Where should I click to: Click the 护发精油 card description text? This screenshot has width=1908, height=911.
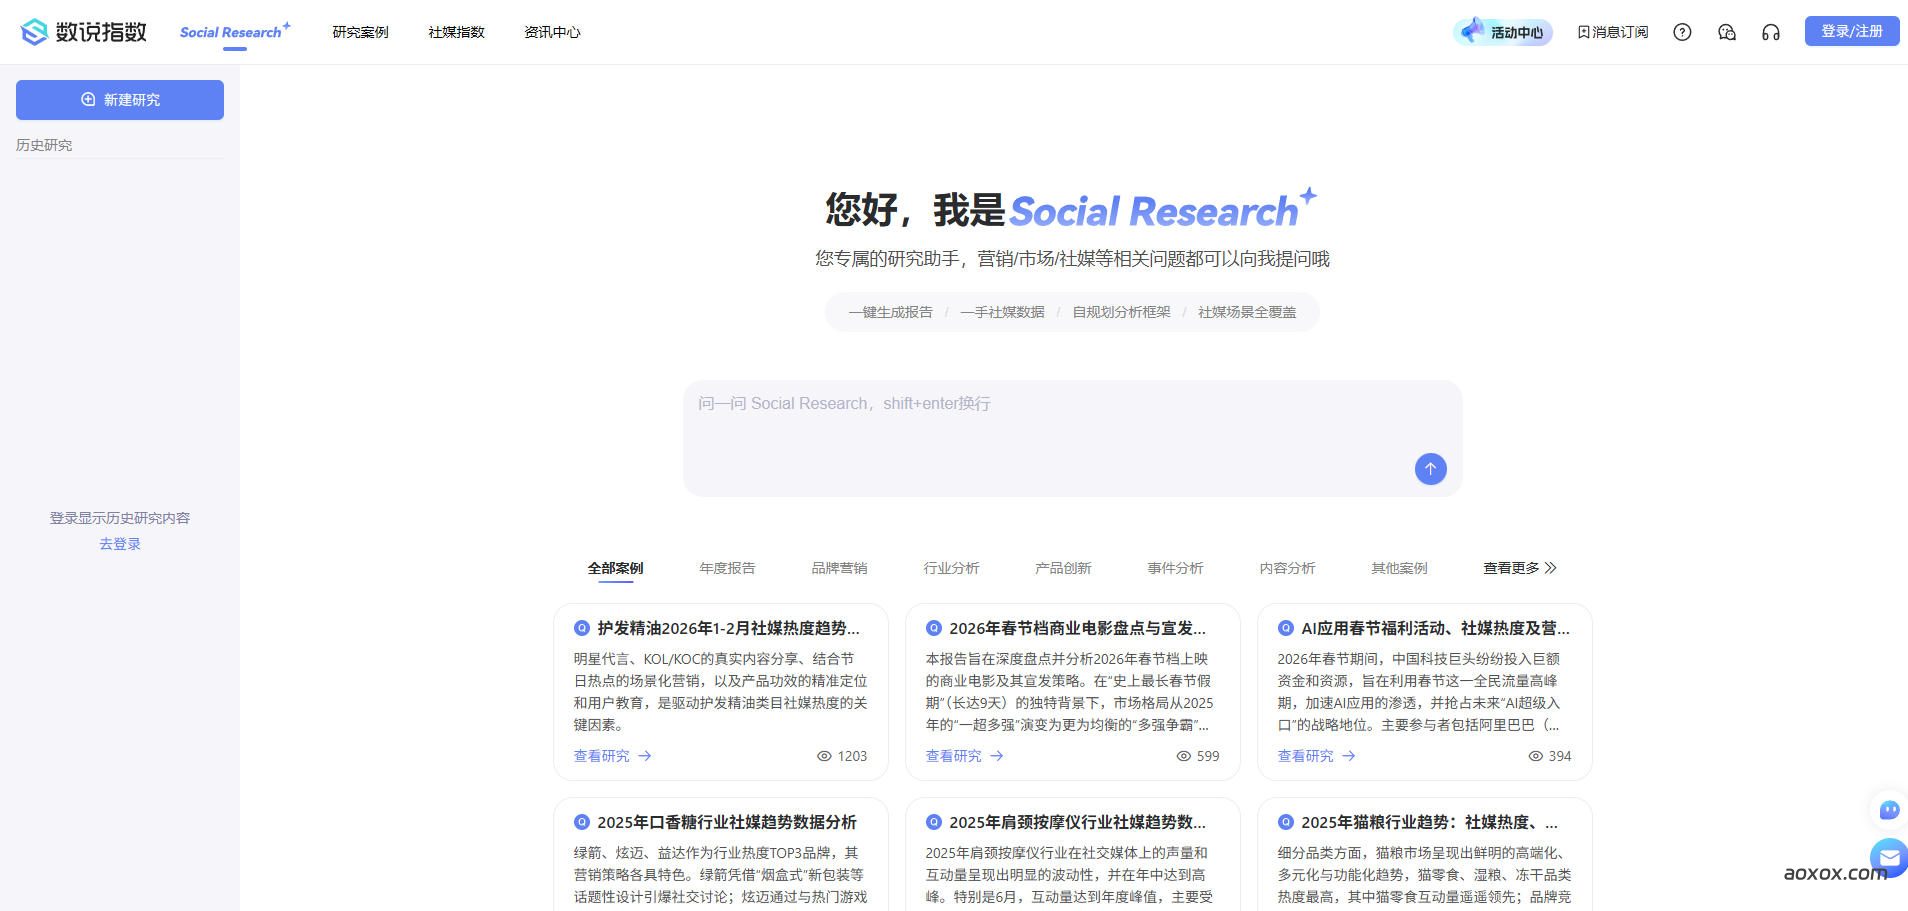pos(720,692)
